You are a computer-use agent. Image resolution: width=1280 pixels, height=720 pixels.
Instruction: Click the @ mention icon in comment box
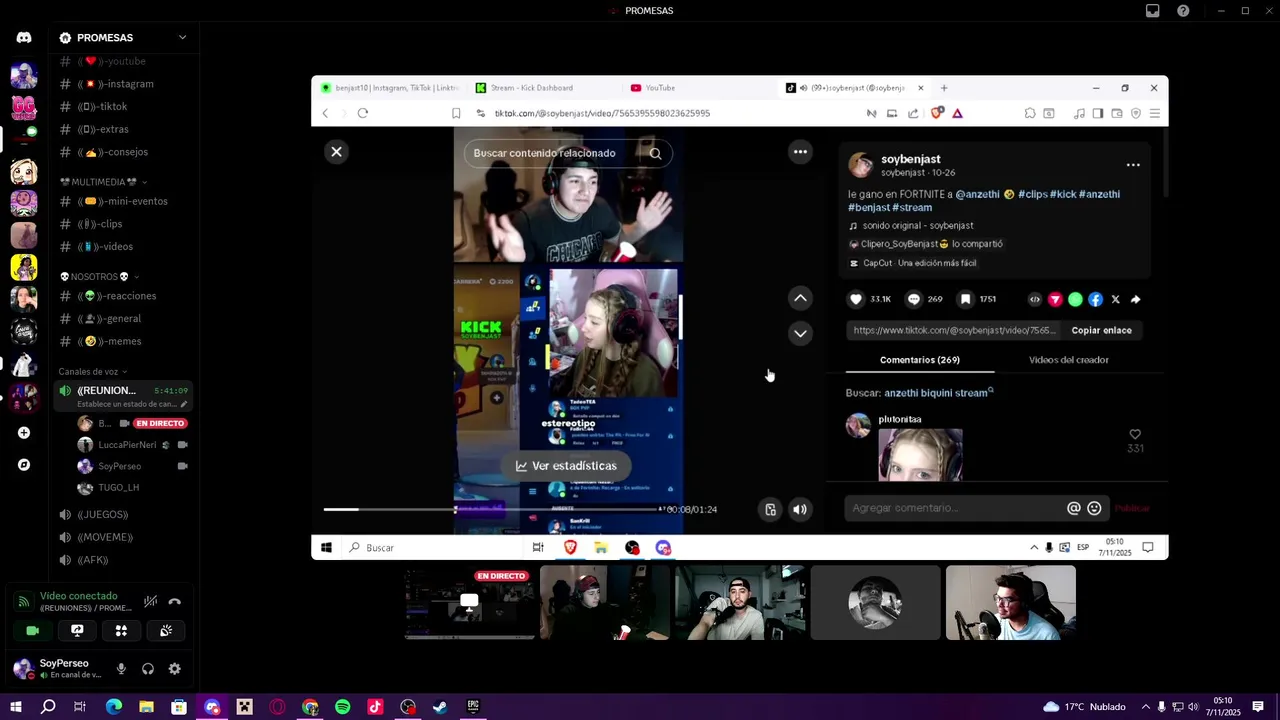pos(1074,508)
